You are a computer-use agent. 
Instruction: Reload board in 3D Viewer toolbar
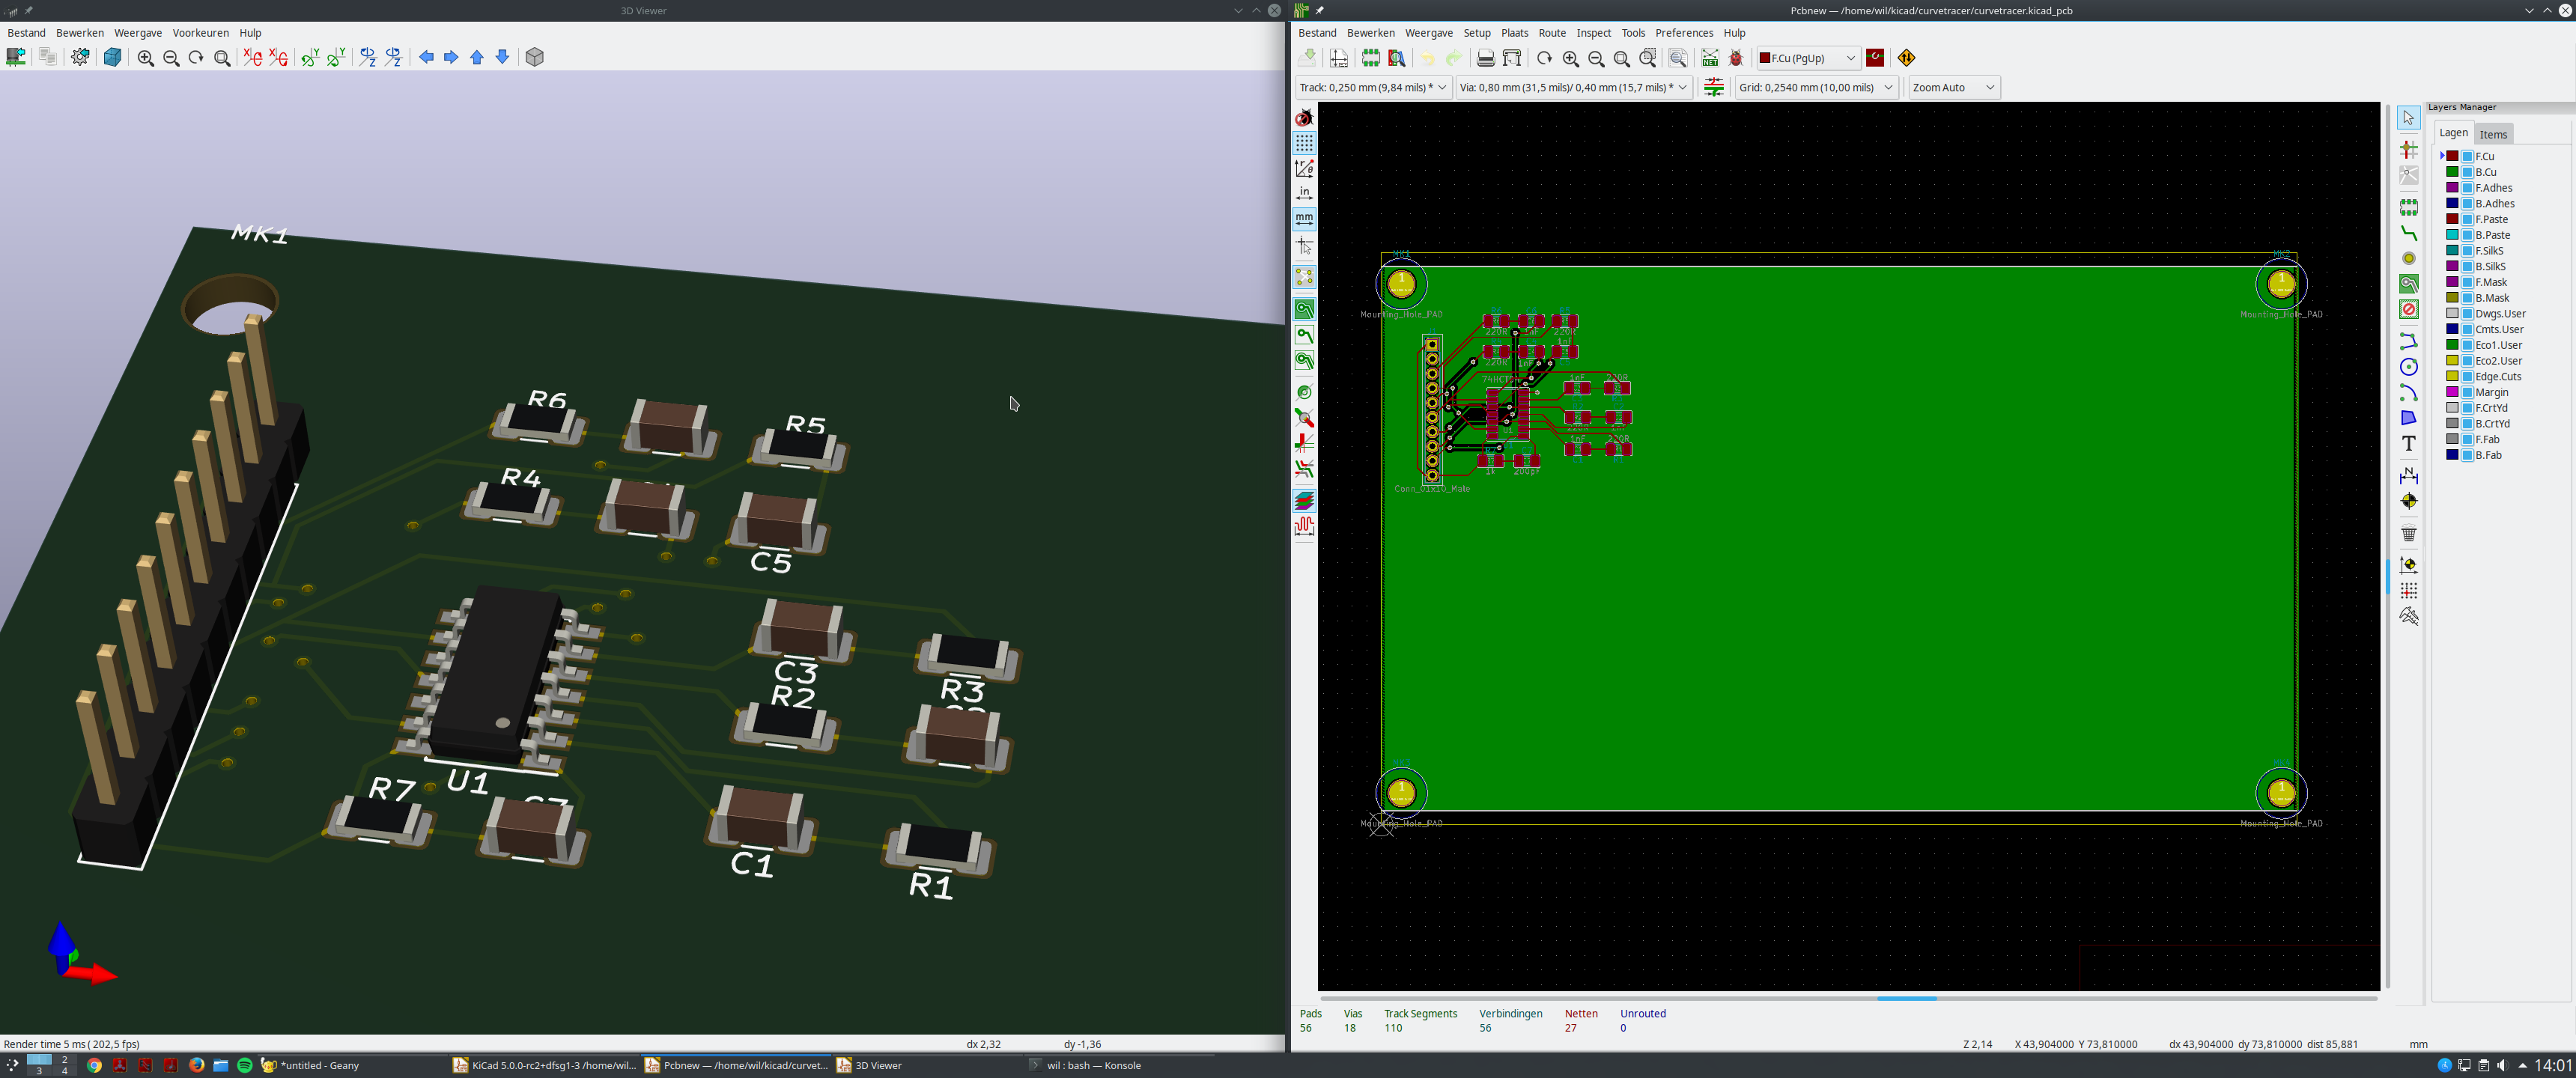click(x=16, y=57)
